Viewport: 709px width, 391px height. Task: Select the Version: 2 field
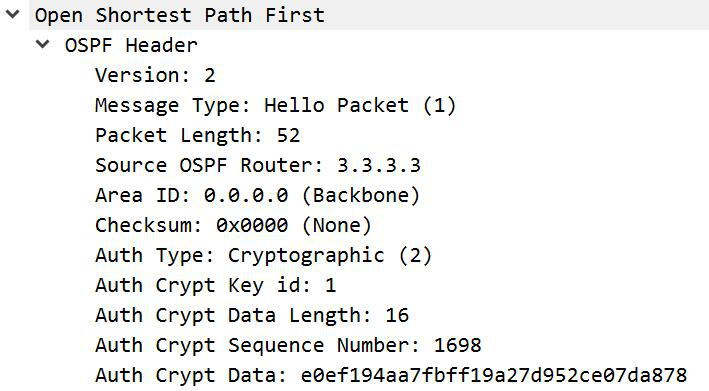(x=155, y=75)
